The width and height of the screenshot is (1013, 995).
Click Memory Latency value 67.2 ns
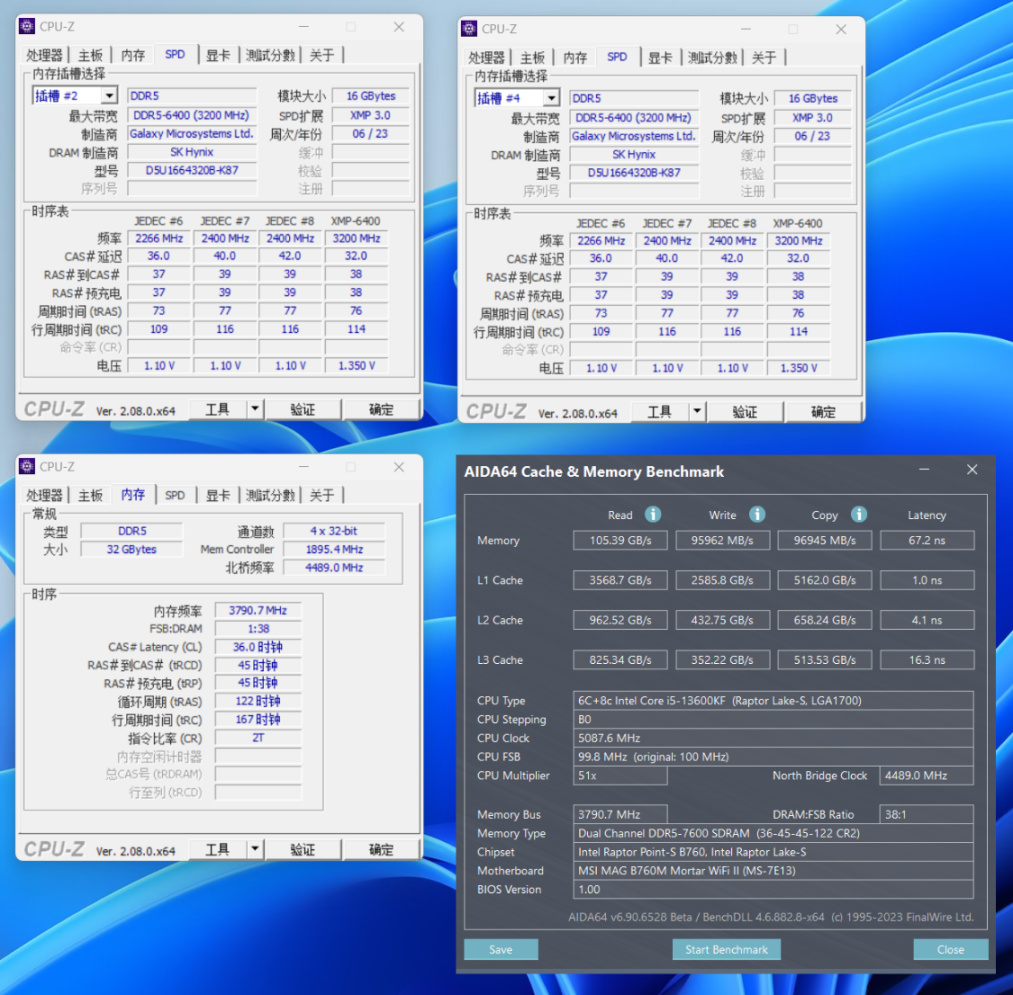(927, 540)
